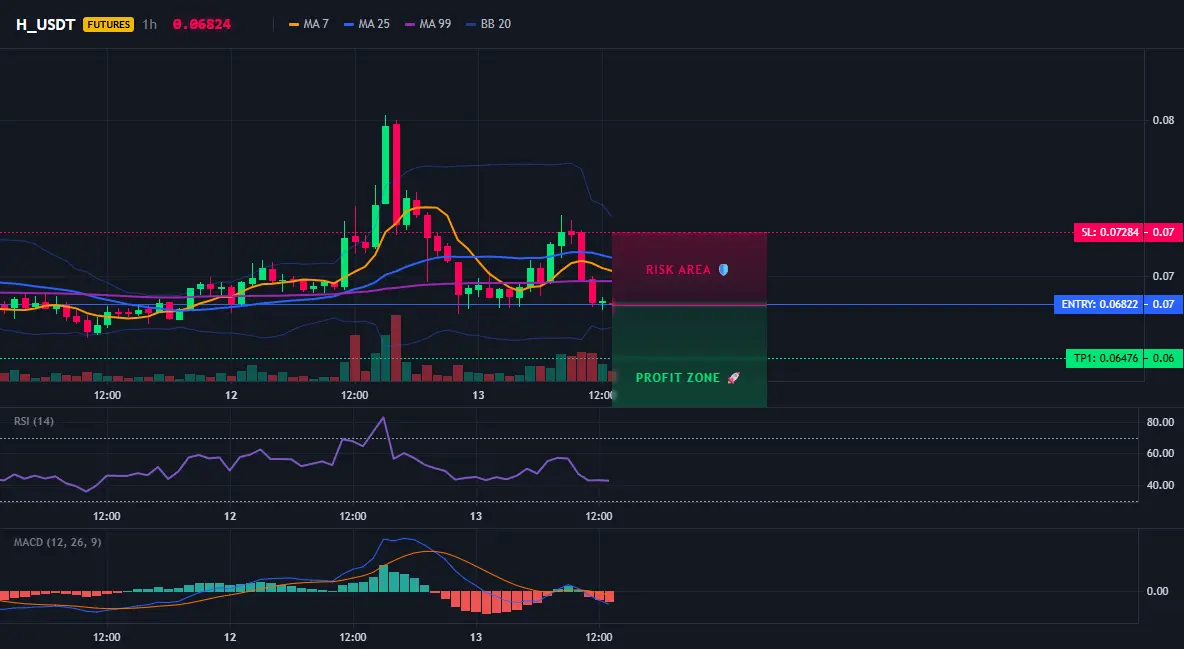Viewport: 1184px width, 649px height.
Task: Click the tallest red volume bar
Action: (x=396, y=348)
